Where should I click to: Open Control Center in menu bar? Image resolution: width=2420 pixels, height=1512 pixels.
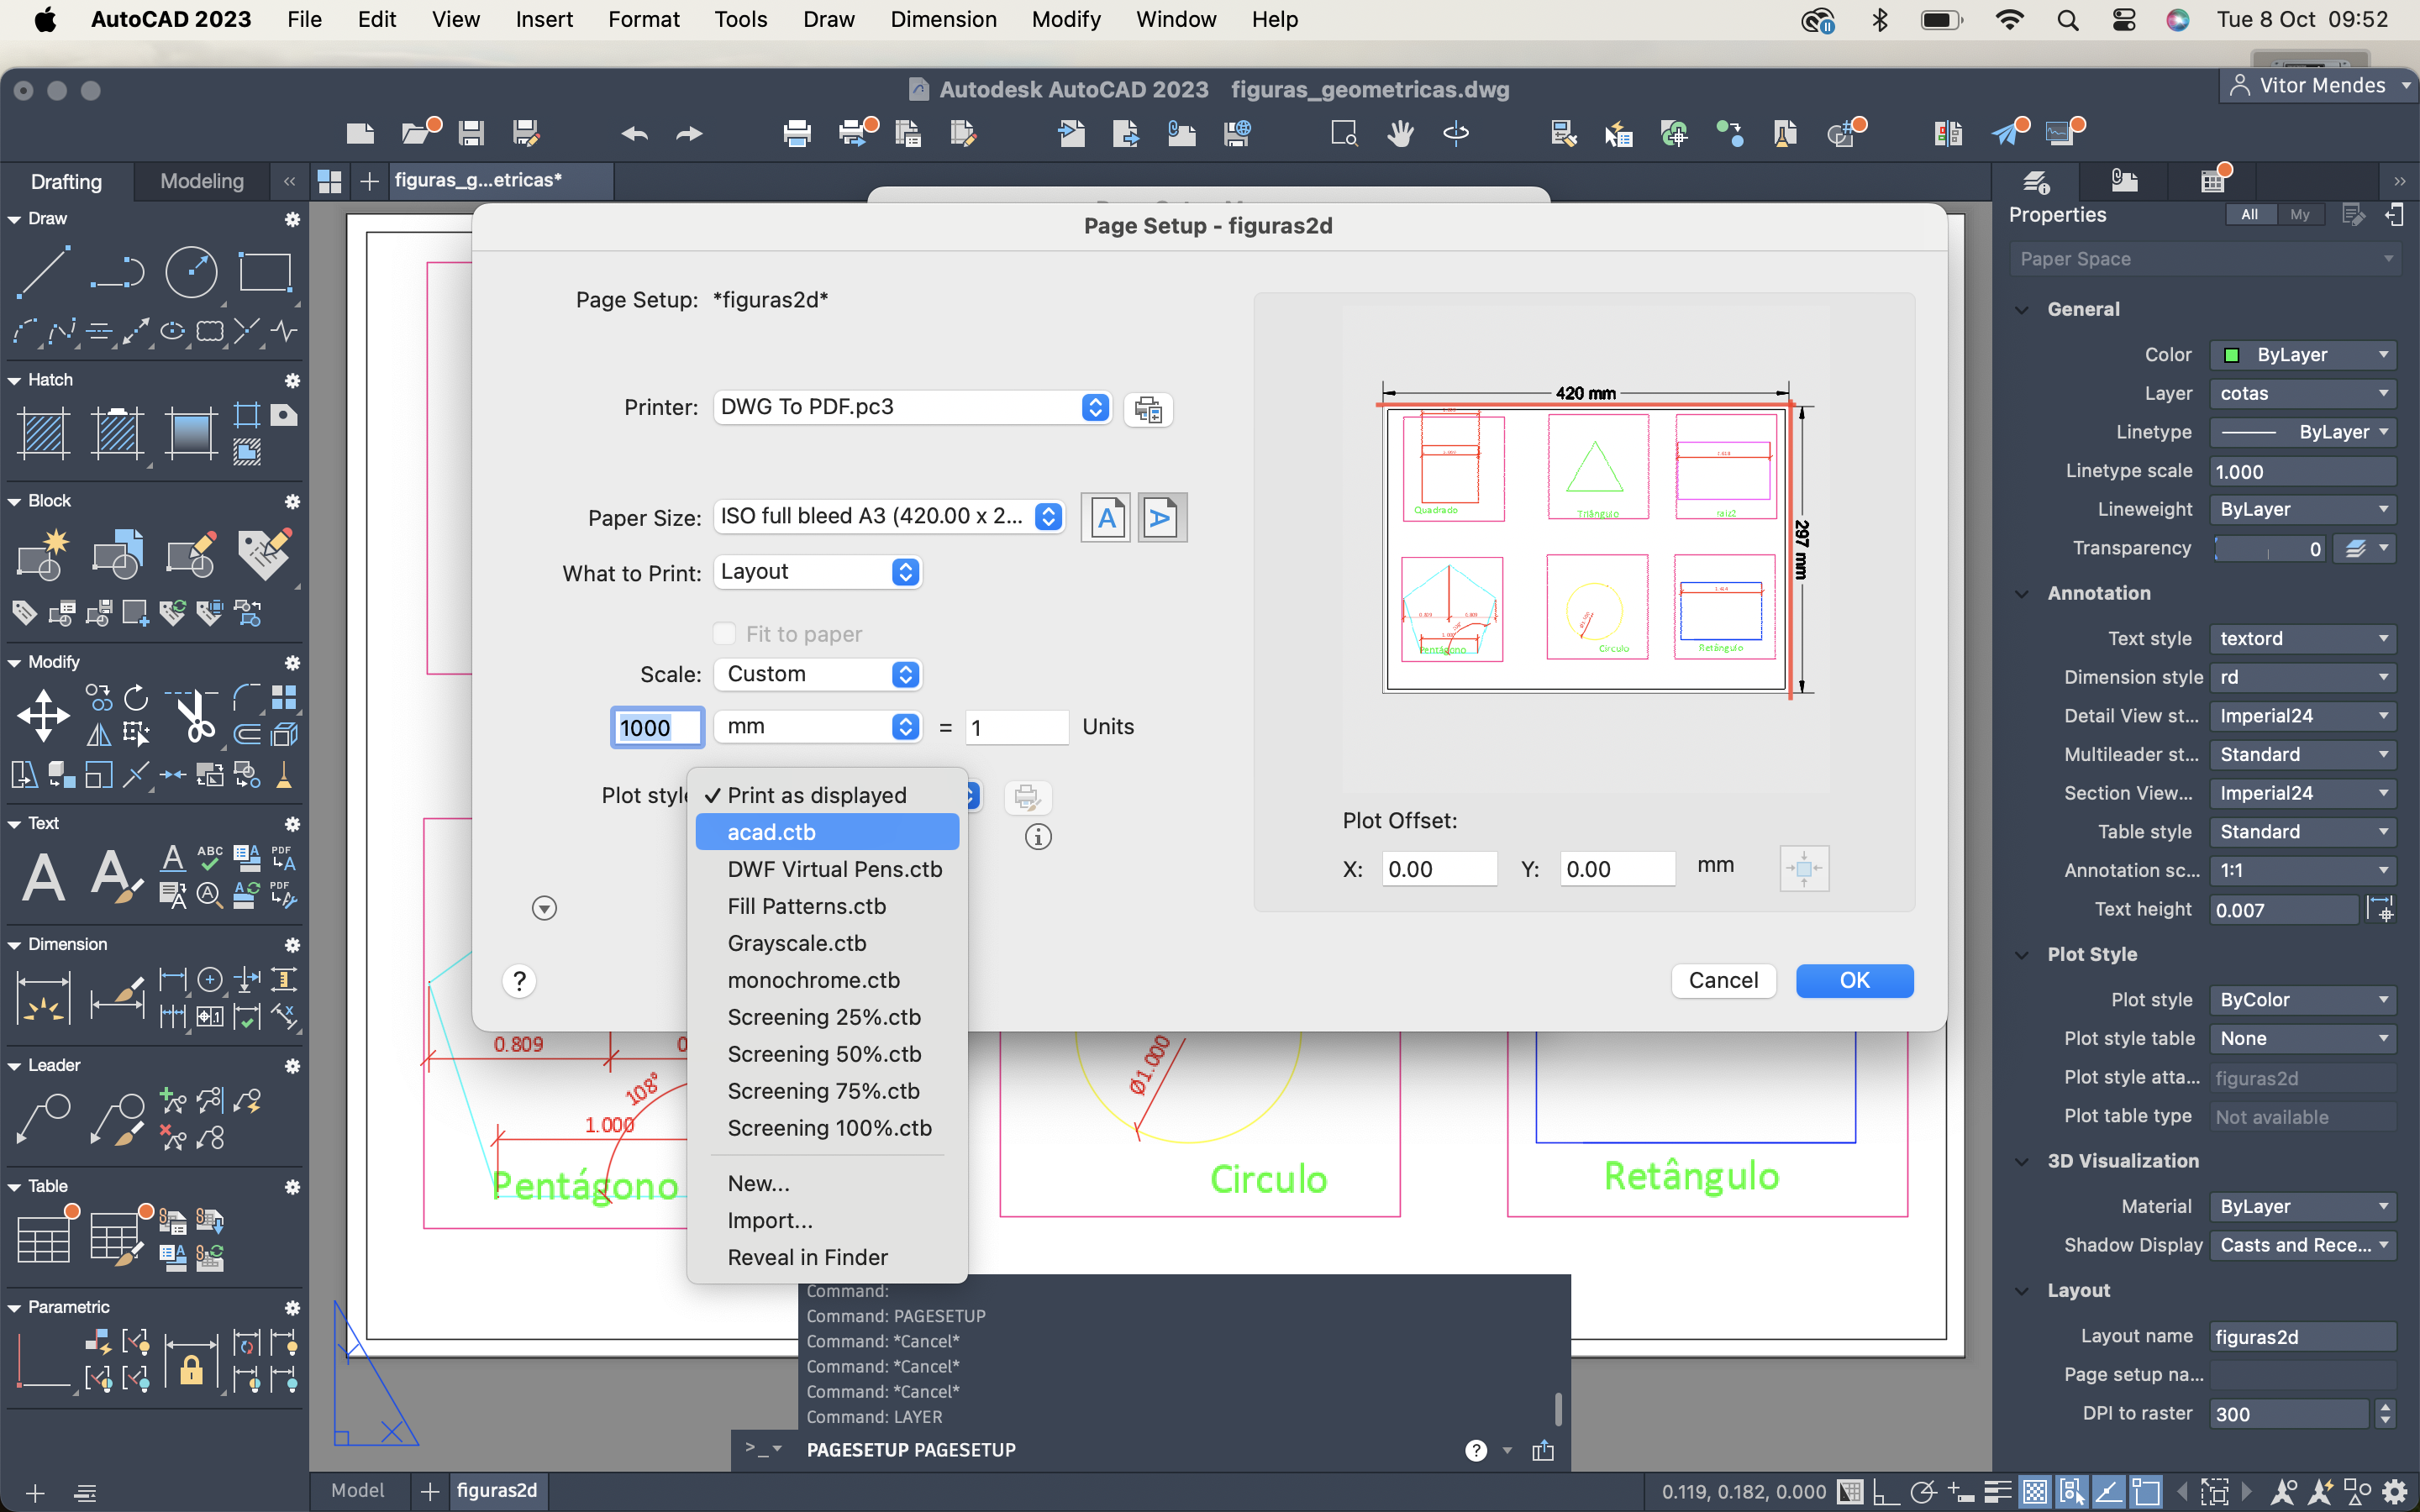(x=2124, y=20)
